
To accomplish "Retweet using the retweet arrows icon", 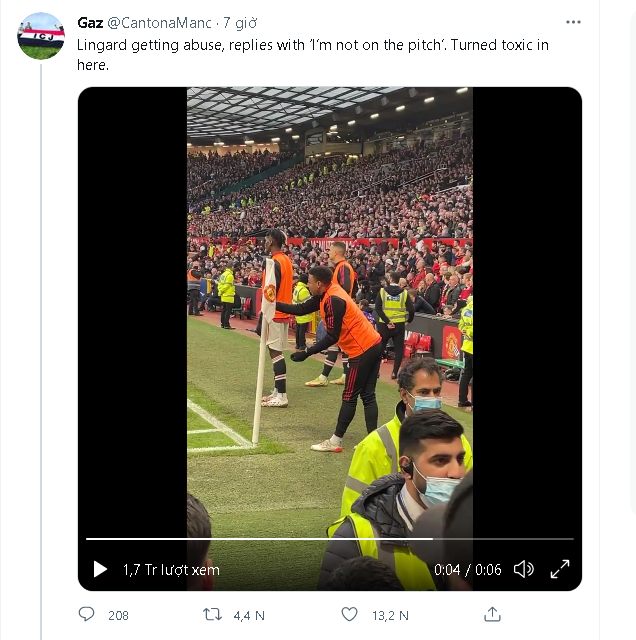I will coord(212,614).
